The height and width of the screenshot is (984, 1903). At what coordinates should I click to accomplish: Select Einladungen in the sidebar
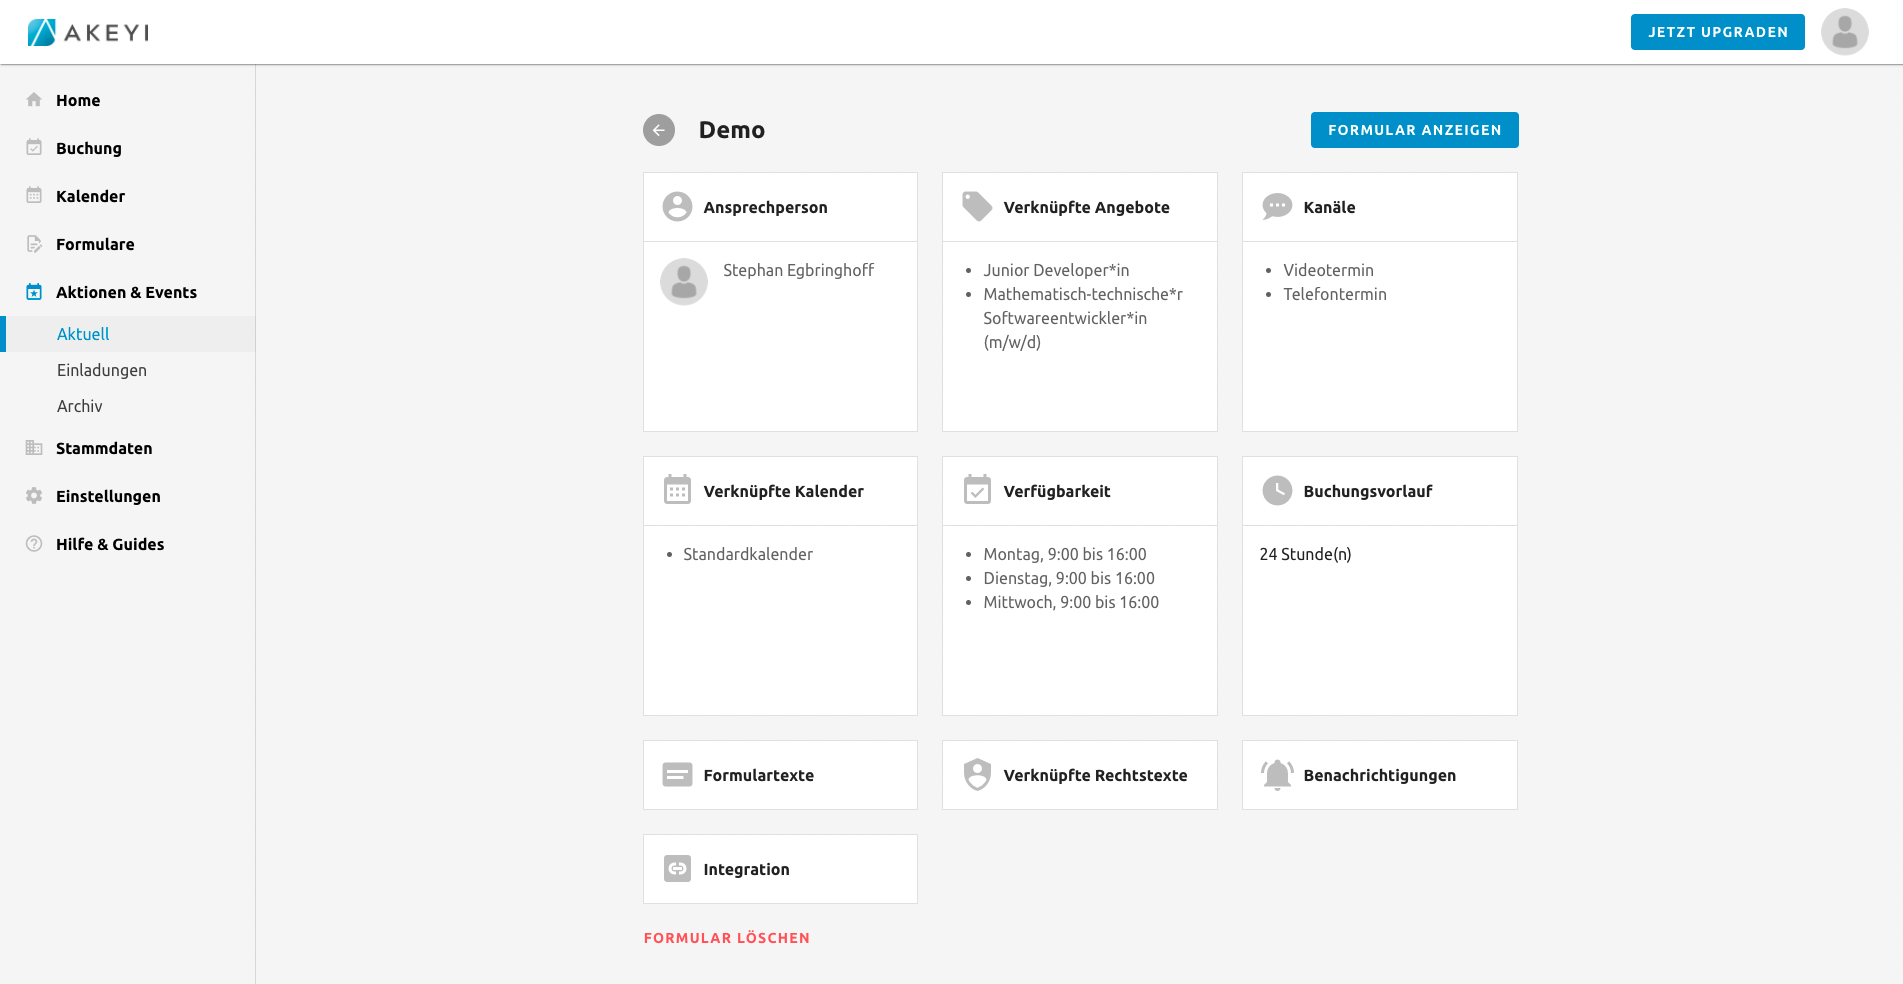coord(102,370)
